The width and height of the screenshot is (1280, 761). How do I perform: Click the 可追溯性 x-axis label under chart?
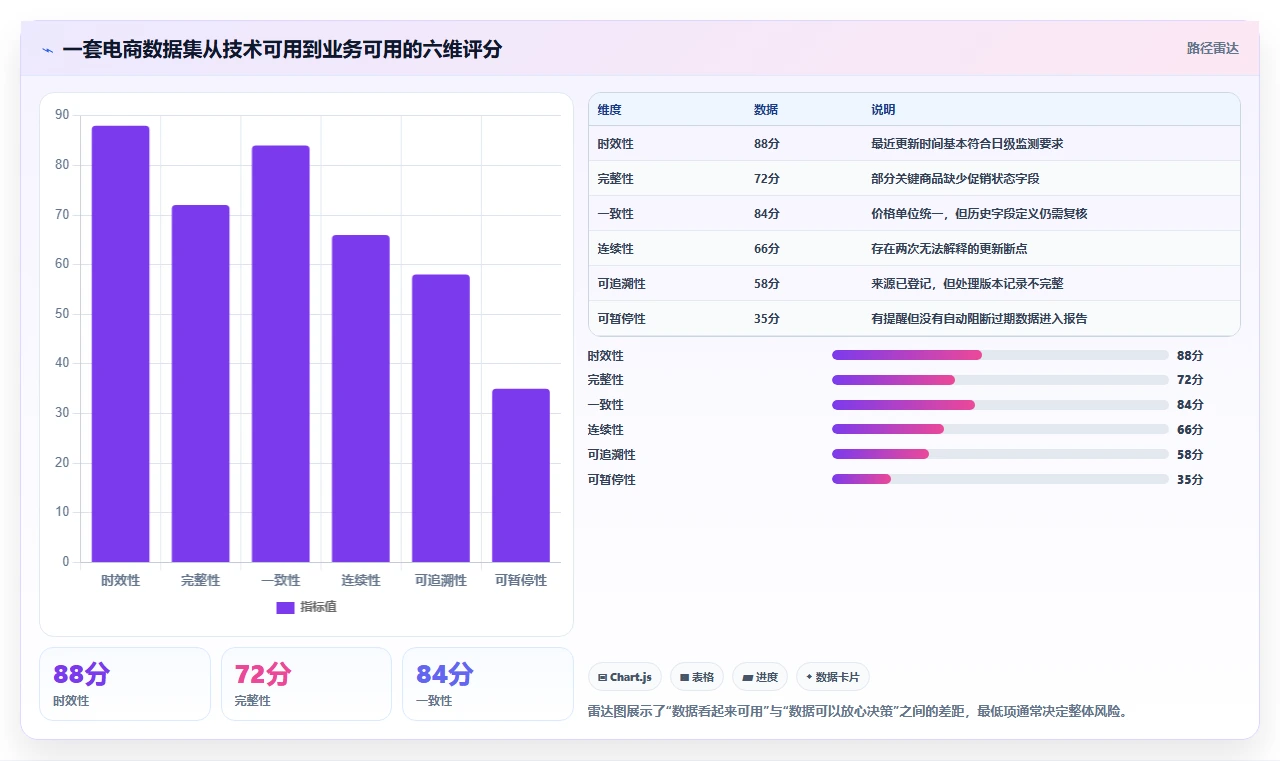pyautogui.click(x=441, y=580)
